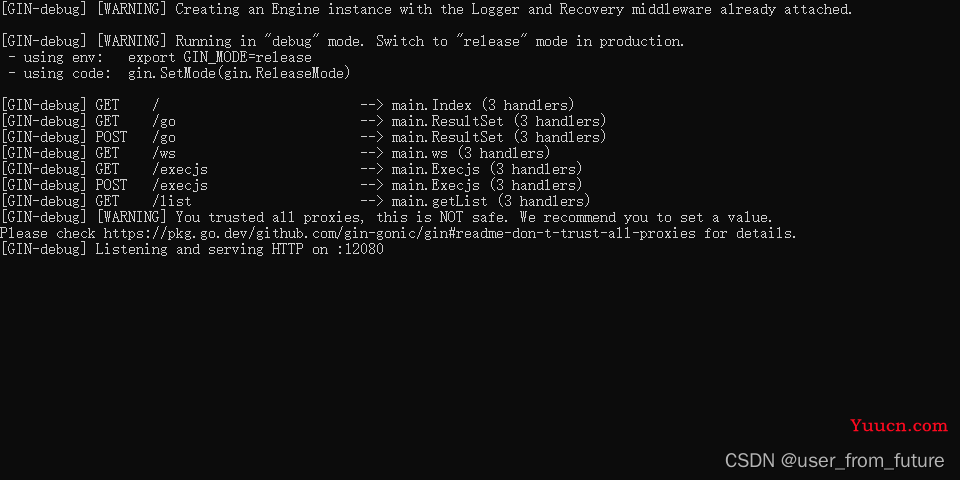Click the main.getList handler text
This screenshot has height=480, width=960.
point(440,201)
